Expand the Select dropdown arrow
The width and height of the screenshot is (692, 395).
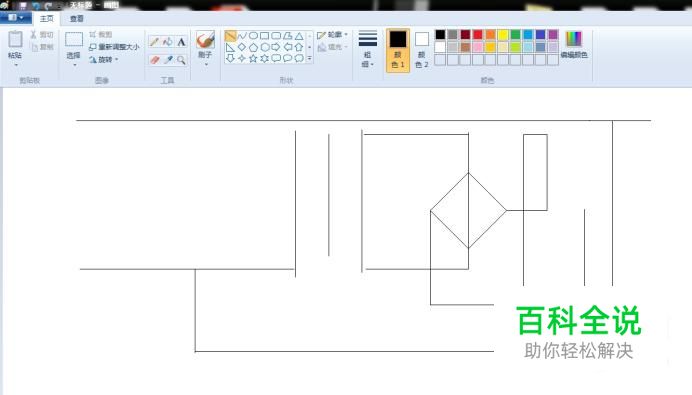[x=75, y=65]
